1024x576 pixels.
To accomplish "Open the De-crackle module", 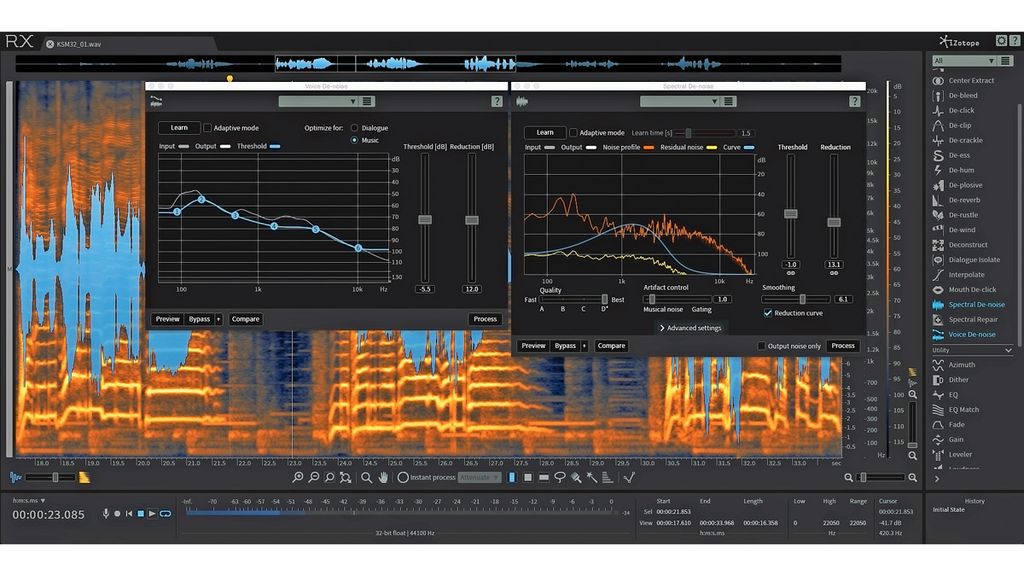I will click(x=958, y=140).
